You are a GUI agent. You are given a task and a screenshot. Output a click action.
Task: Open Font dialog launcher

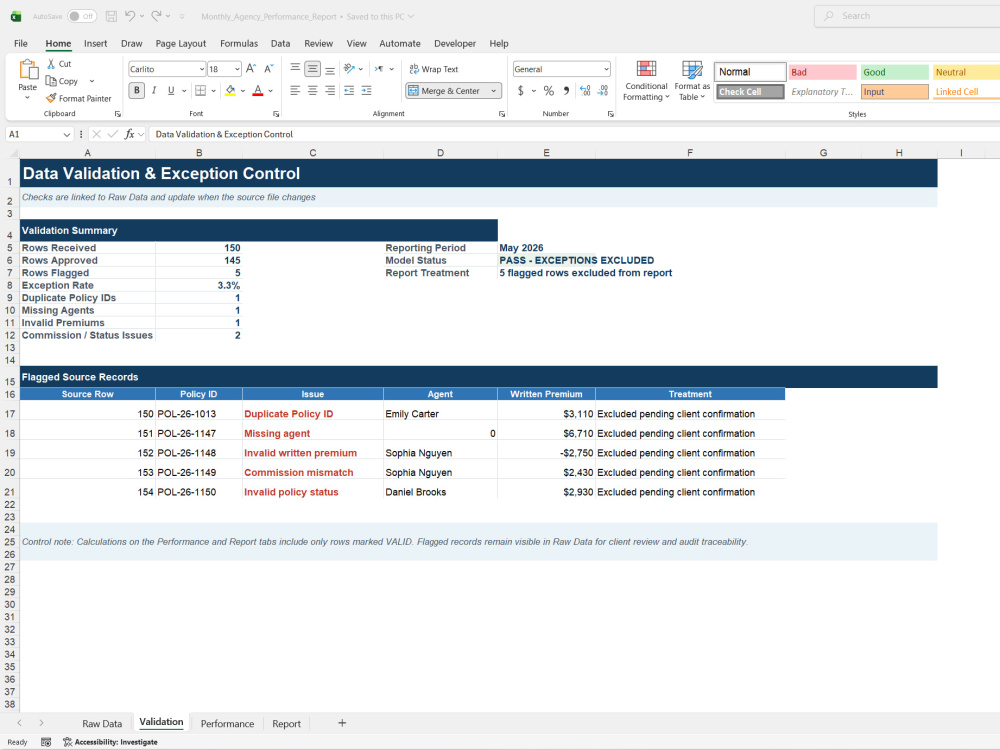(x=276, y=114)
